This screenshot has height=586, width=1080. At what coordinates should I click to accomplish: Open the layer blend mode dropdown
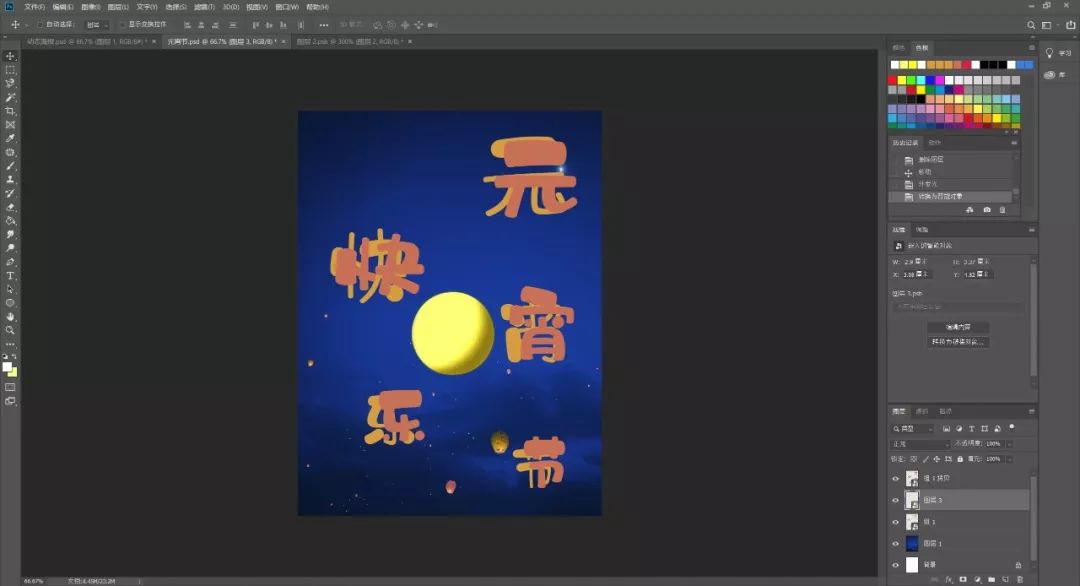(x=920, y=444)
